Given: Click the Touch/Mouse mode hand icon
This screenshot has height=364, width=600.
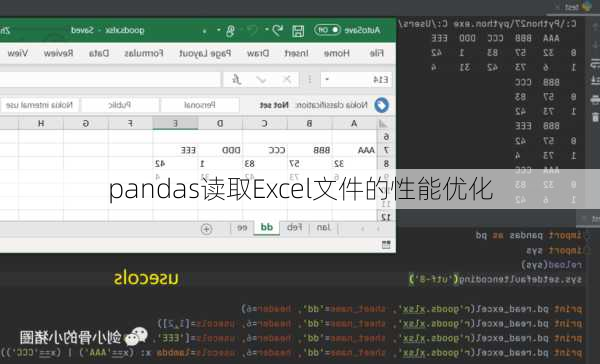Looking at the screenshot, I should [230, 31].
